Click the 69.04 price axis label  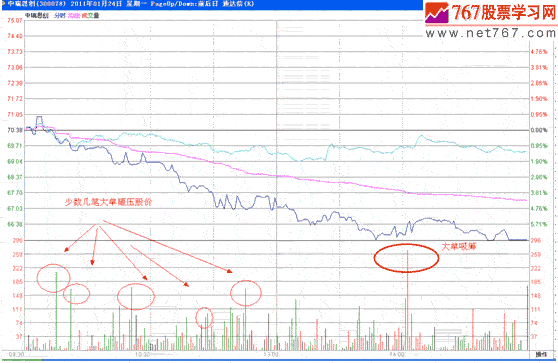[x=15, y=161]
